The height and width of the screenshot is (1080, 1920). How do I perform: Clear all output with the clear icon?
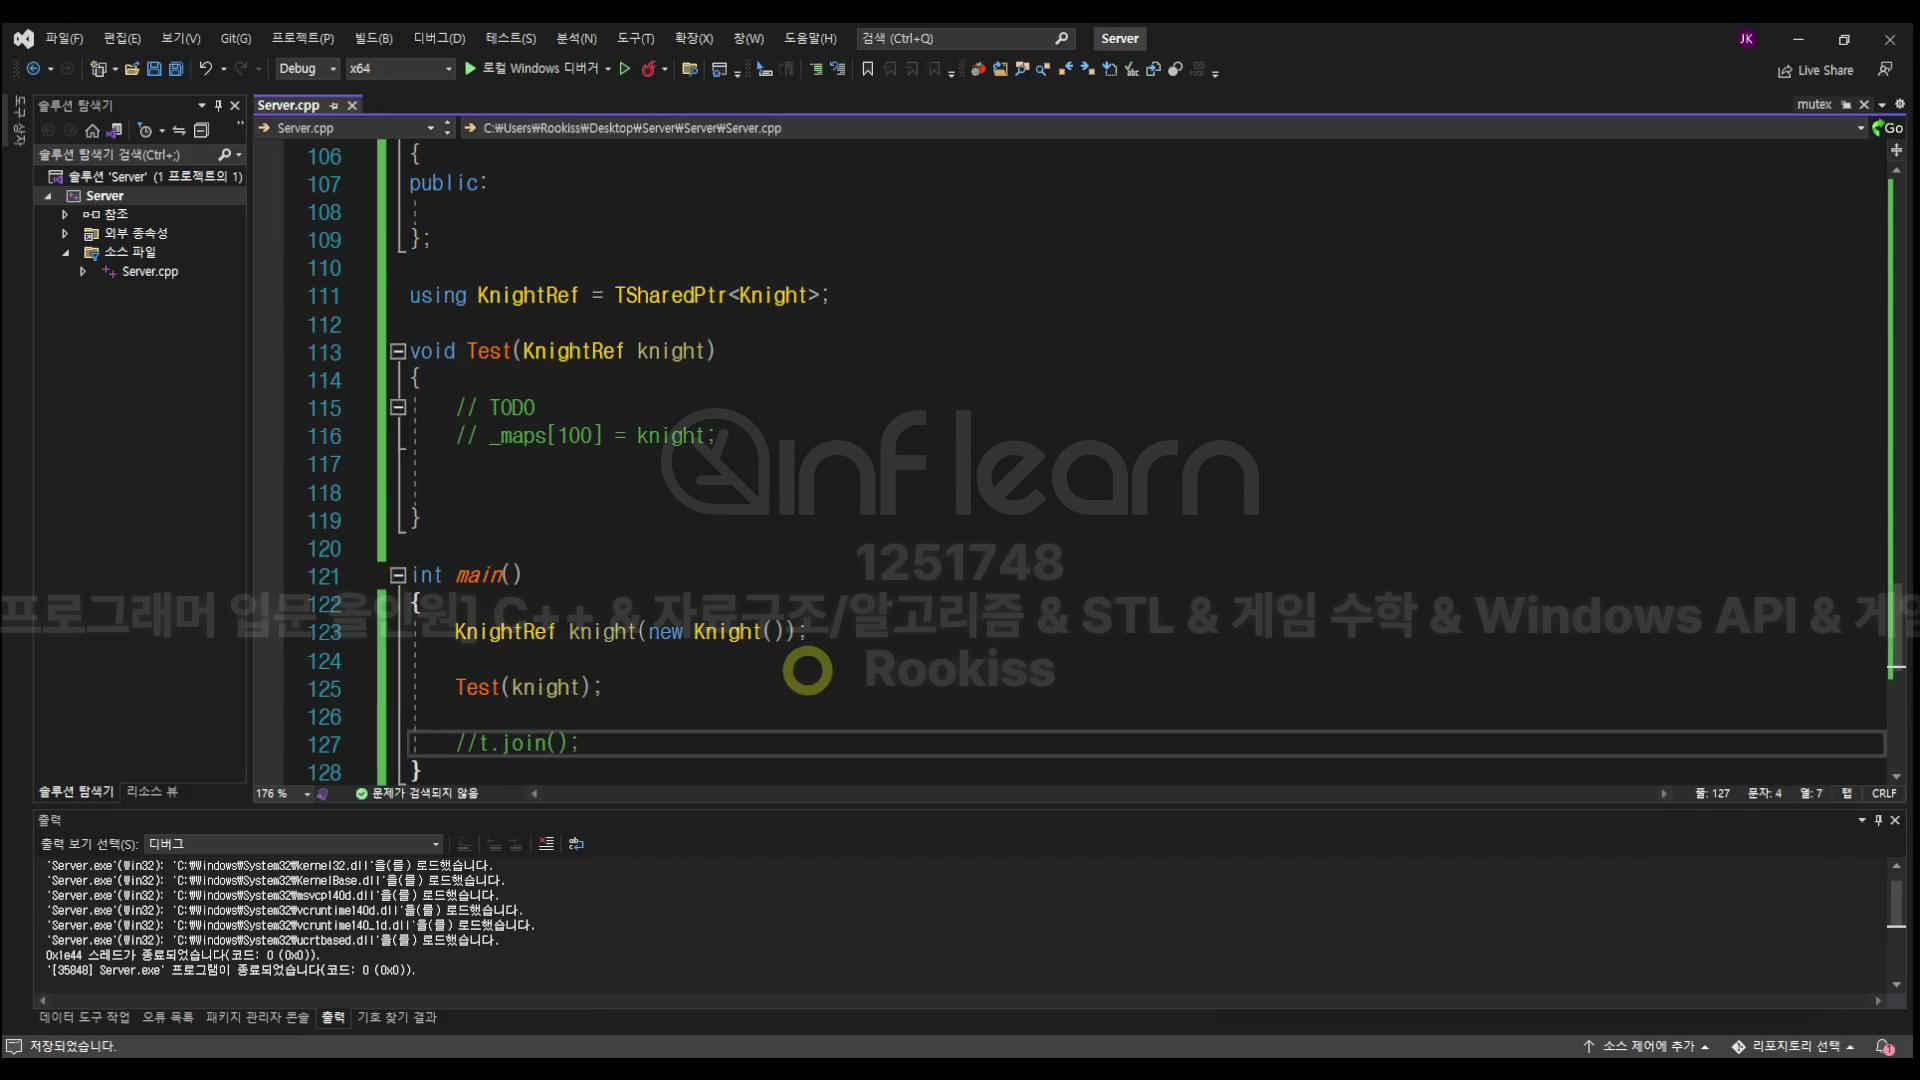[x=546, y=844]
